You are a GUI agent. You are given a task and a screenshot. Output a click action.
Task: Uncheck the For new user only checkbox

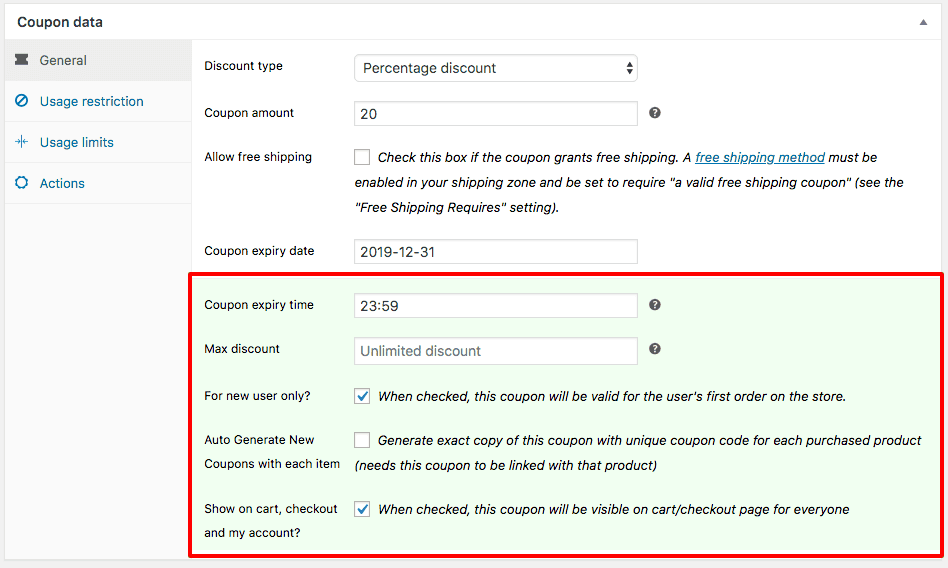tap(362, 396)
